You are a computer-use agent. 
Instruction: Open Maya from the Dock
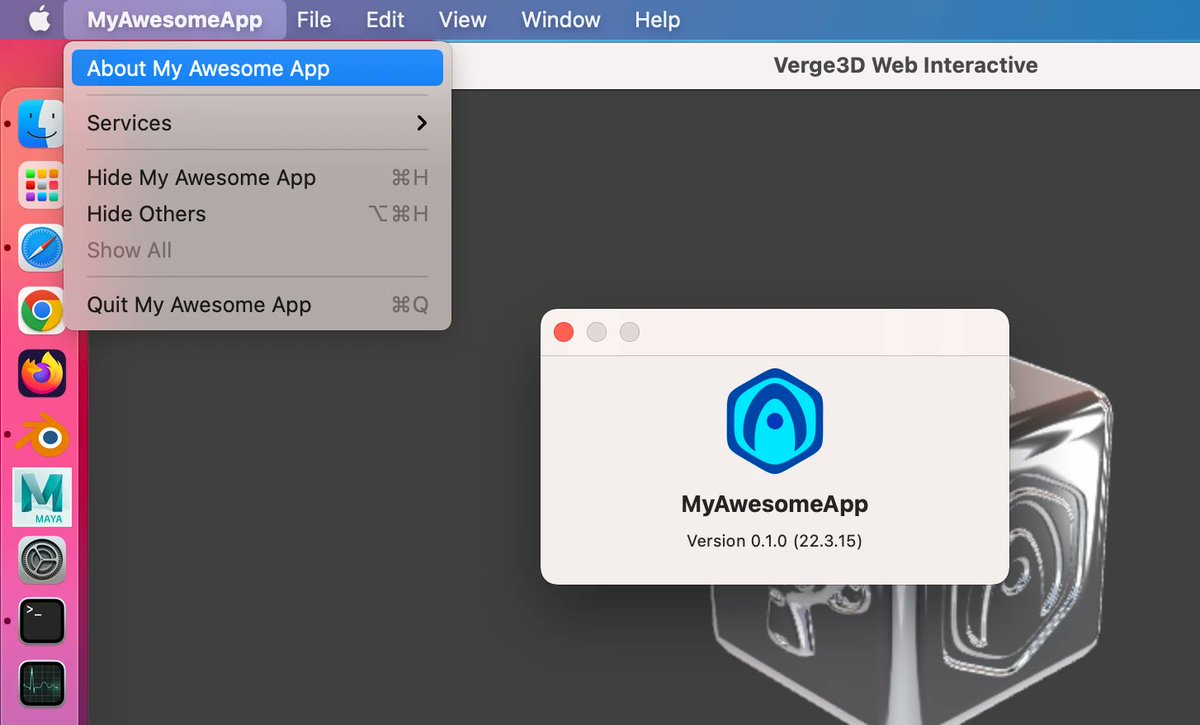coord(42,497)
